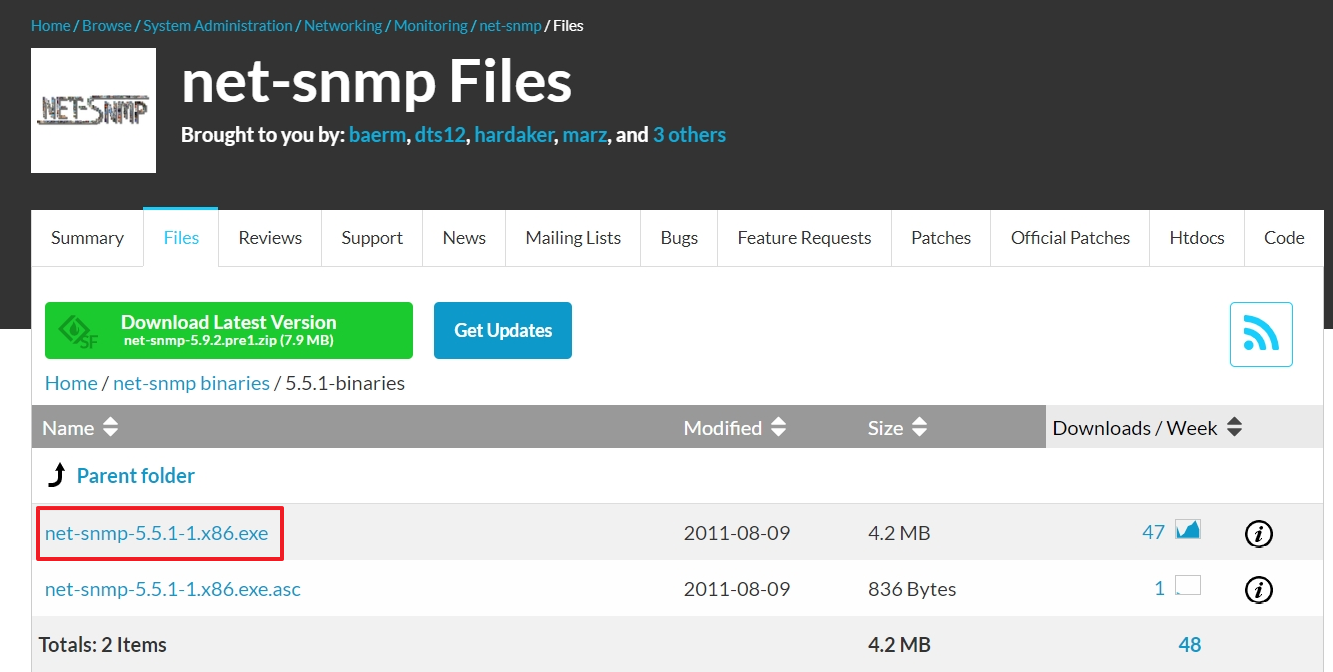Open the Mailing Lists tab
1333x672 pixels.
coord(573,238)
